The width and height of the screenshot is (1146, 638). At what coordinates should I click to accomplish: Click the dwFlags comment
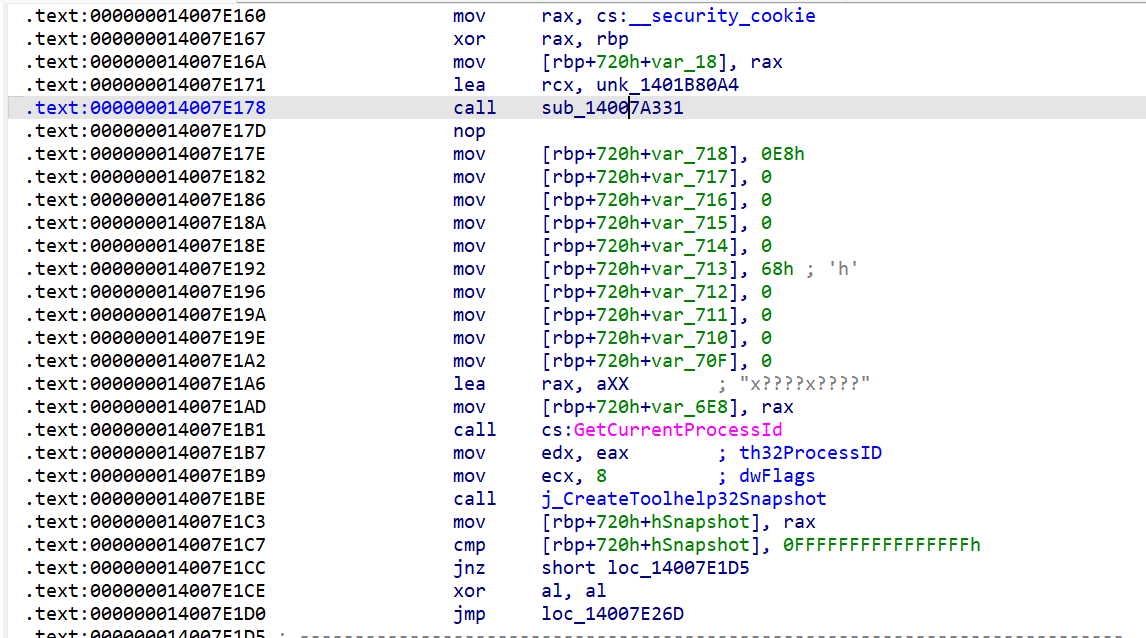click(x=777, y=476)
